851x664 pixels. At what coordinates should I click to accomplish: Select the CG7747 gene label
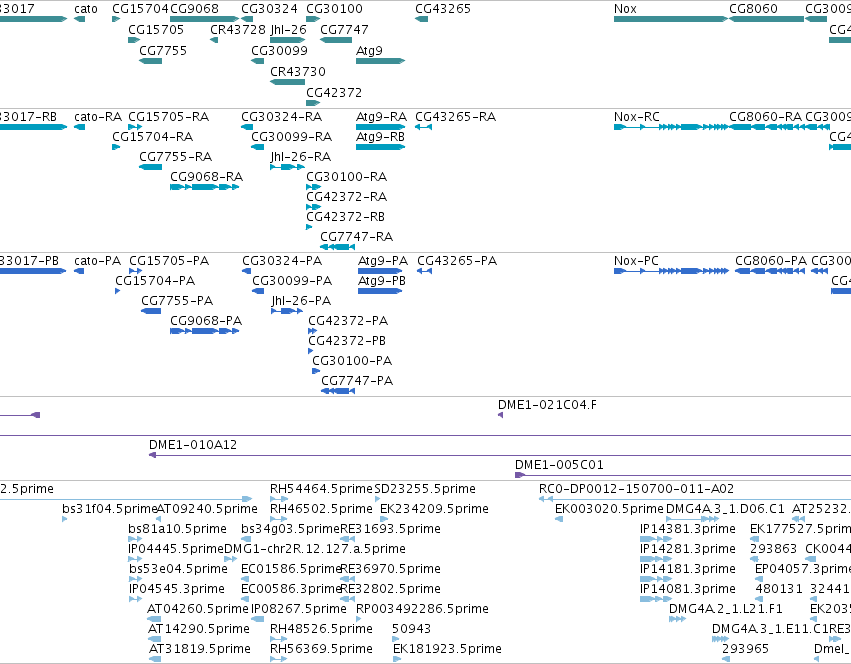pos(344,30)
